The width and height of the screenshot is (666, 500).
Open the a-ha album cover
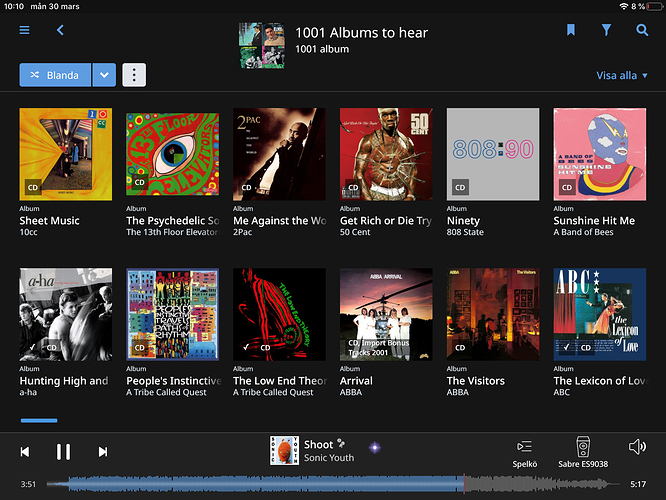click(x=66, y=314)
